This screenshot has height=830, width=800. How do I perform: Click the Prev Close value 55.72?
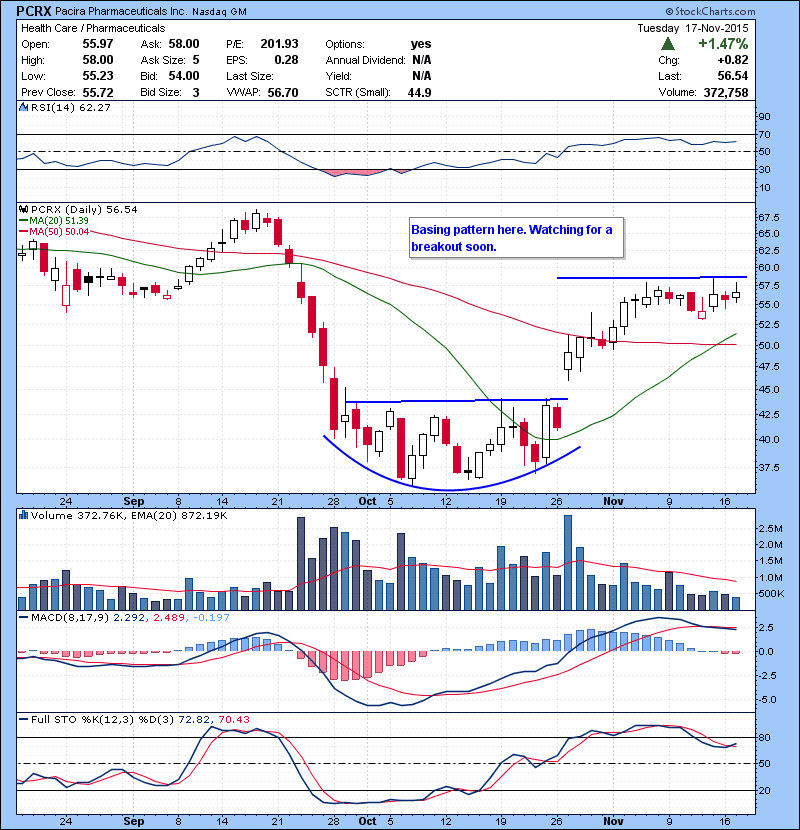click(98, 92)
